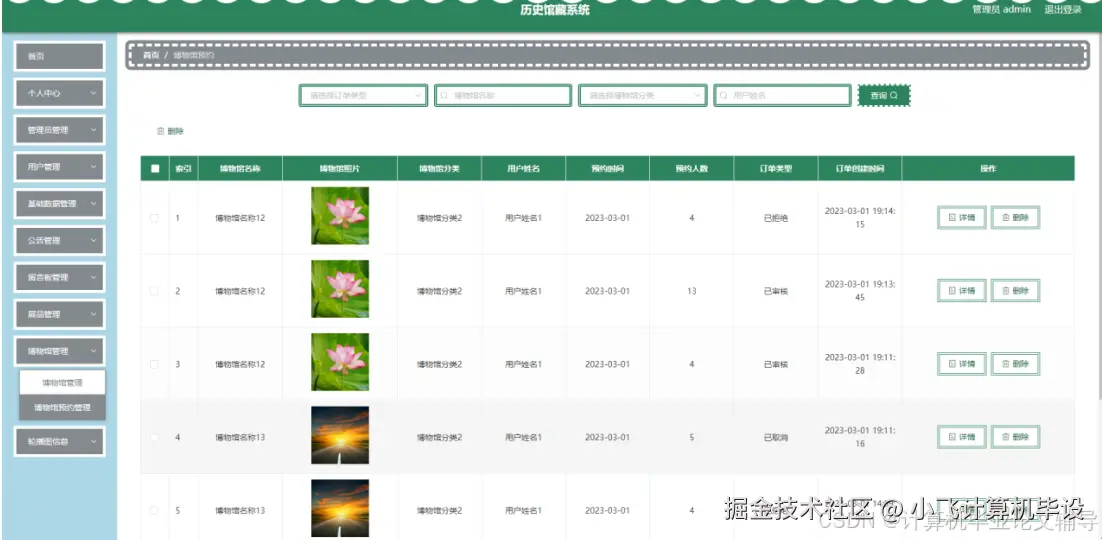1102x540 pixels.
Task: Click the 预约时间 column header
Action: coord(608,169)
